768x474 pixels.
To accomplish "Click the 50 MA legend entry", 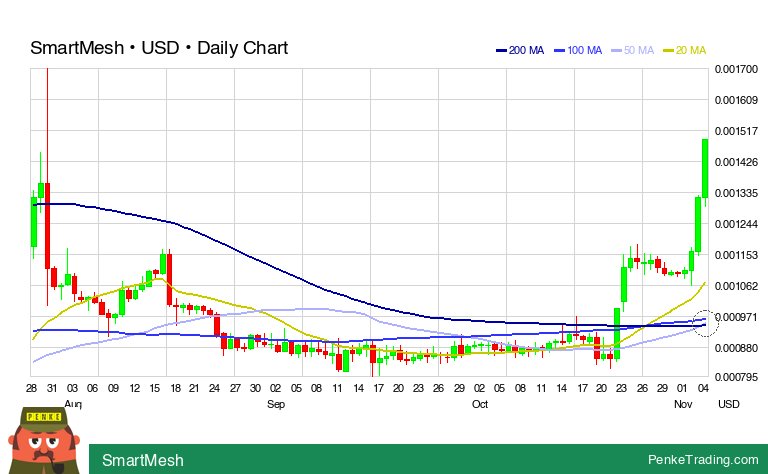I will click(x=633, y=50).
